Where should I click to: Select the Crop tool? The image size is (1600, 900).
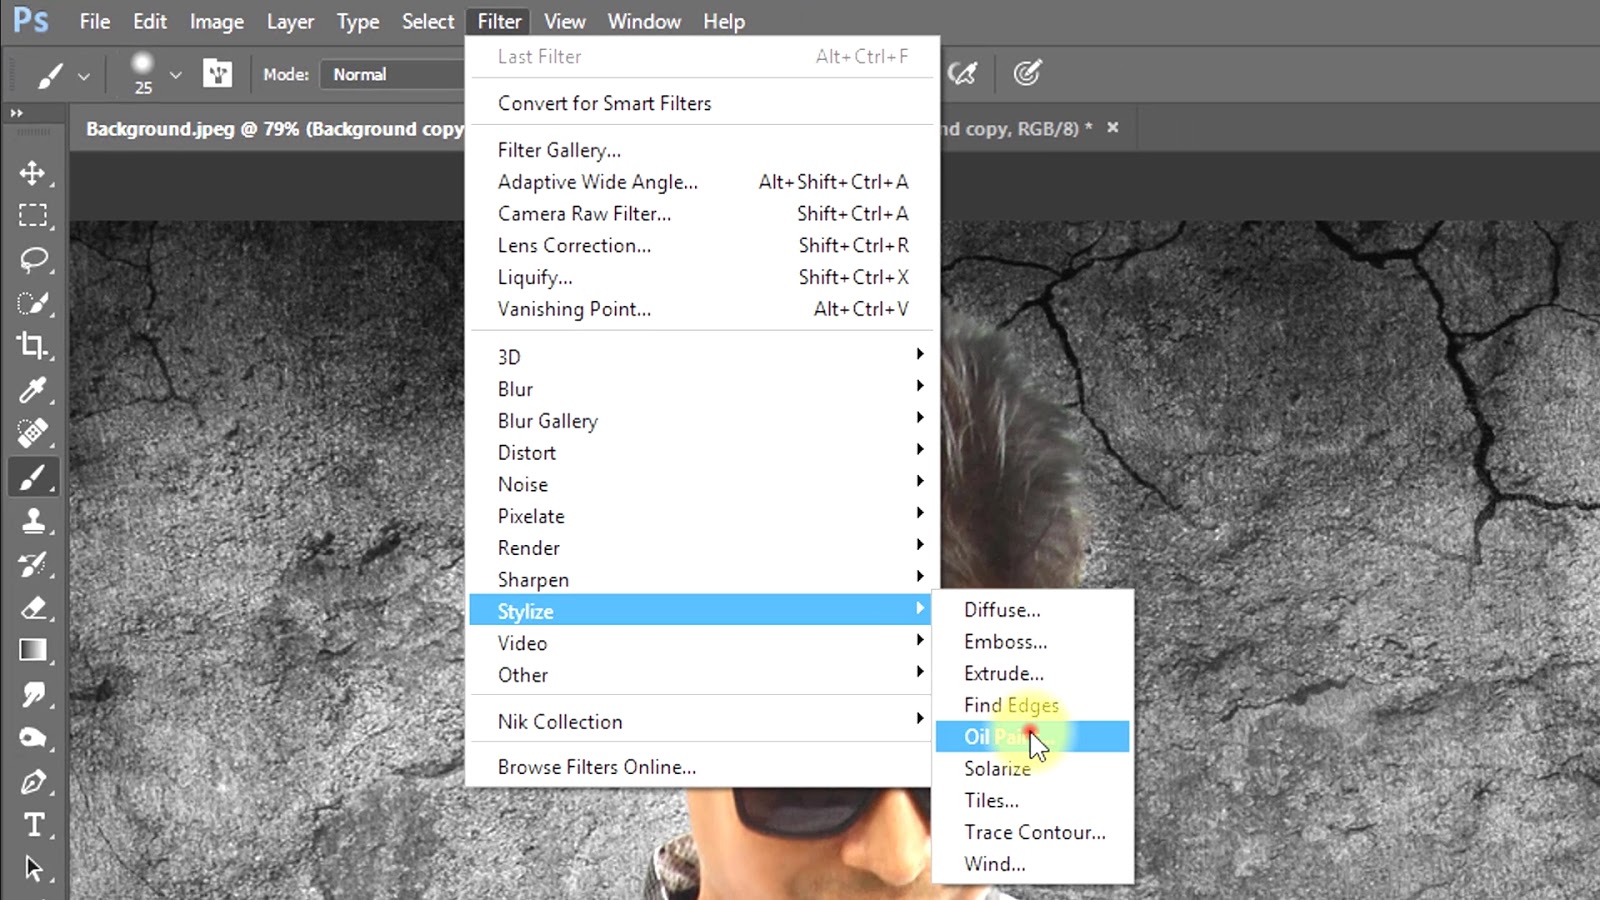[x=32, y=346]
